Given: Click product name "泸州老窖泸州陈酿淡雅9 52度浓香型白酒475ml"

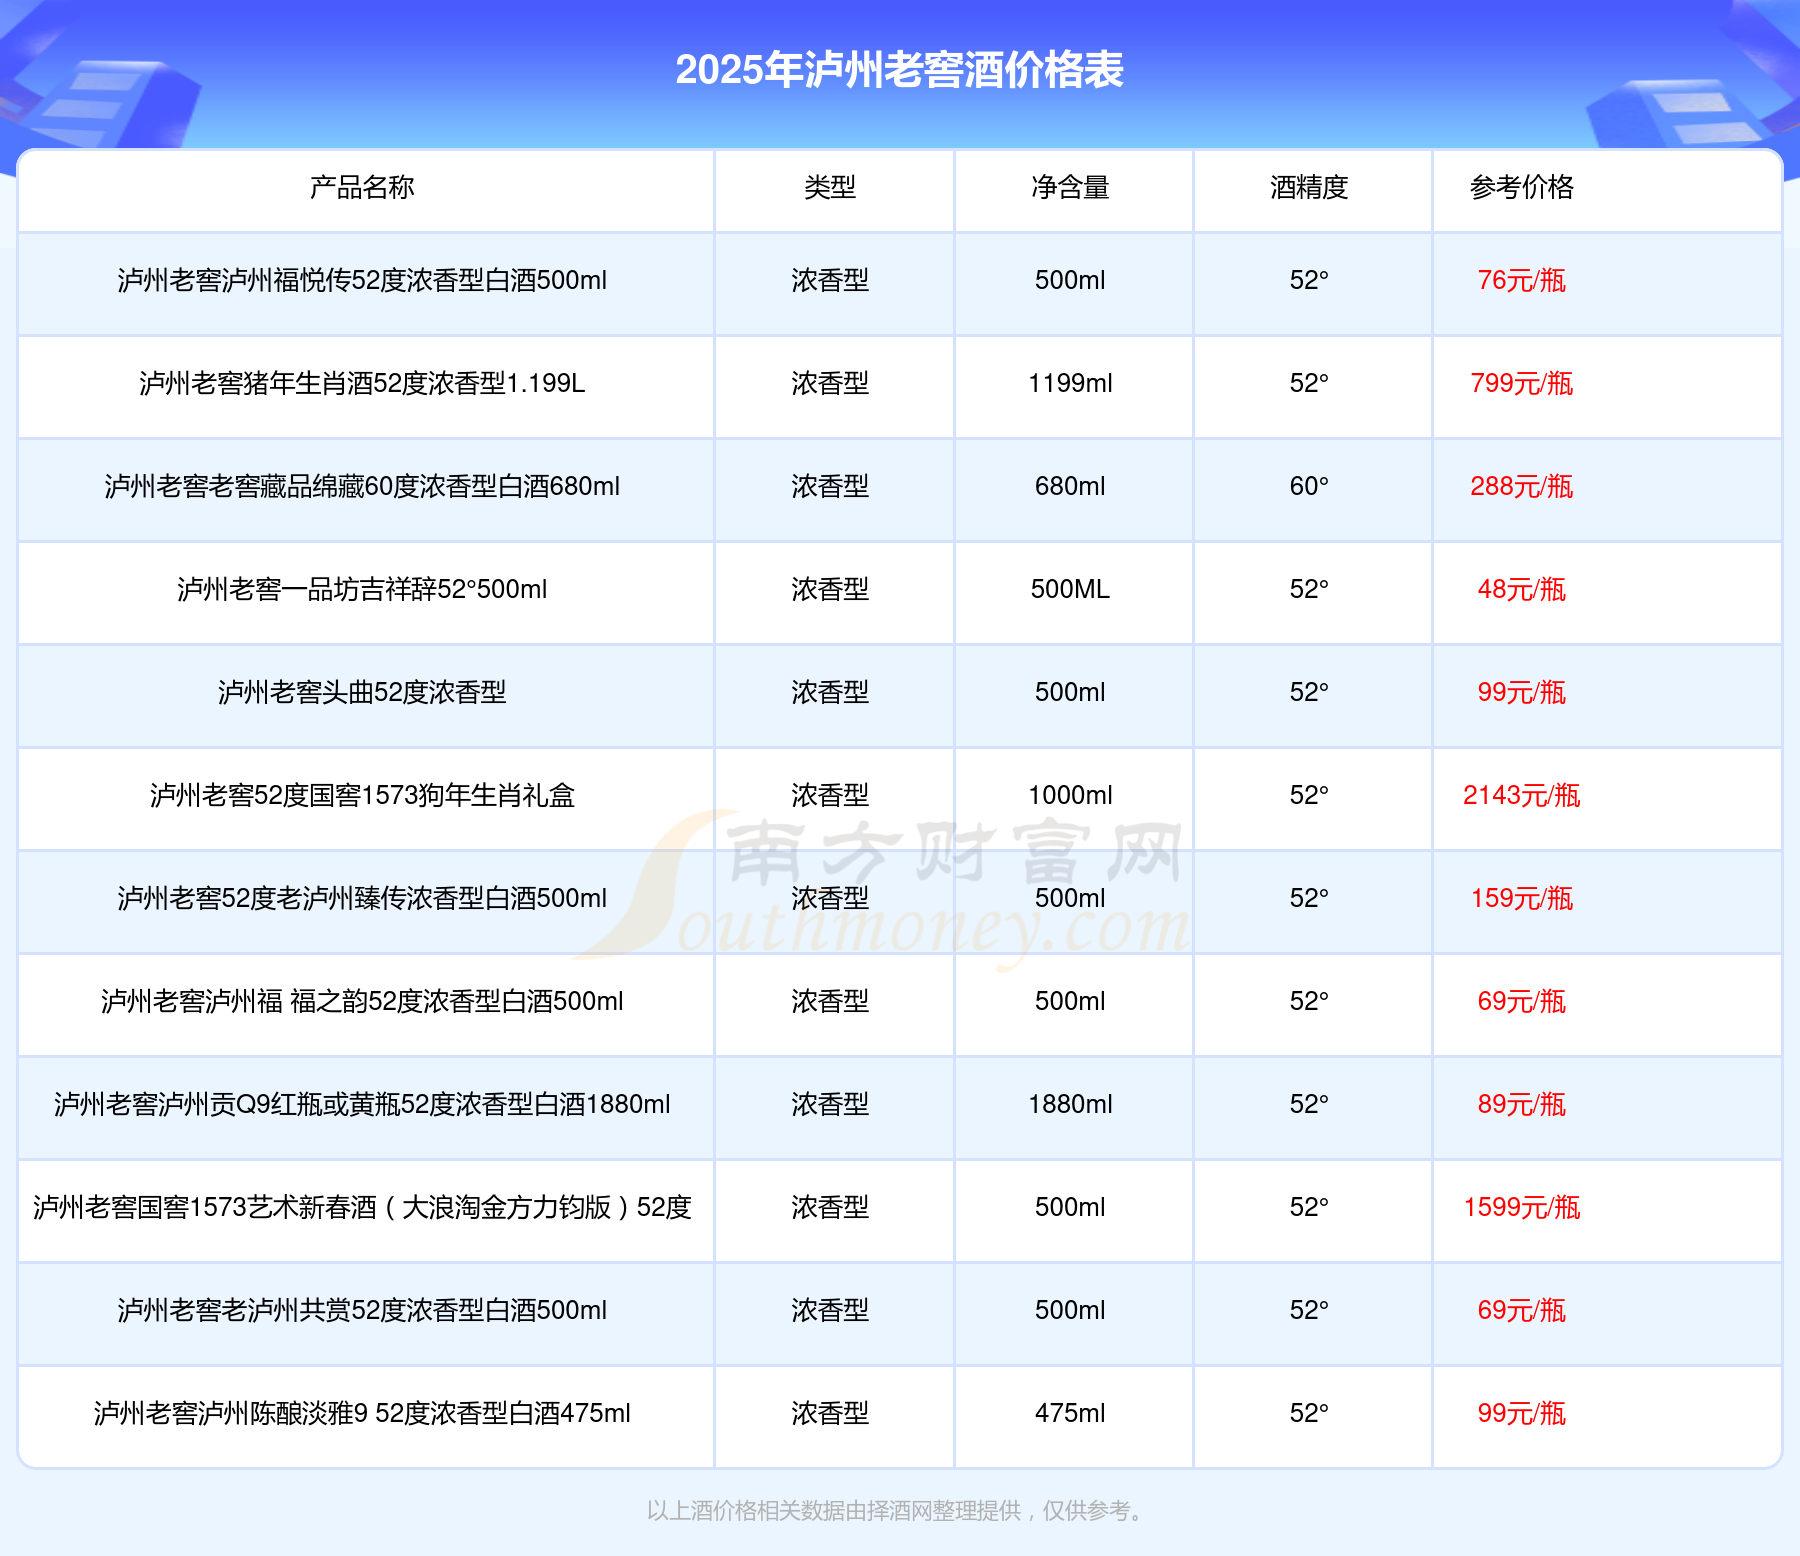Looking at the screenshot, I should coord(362,1413).
